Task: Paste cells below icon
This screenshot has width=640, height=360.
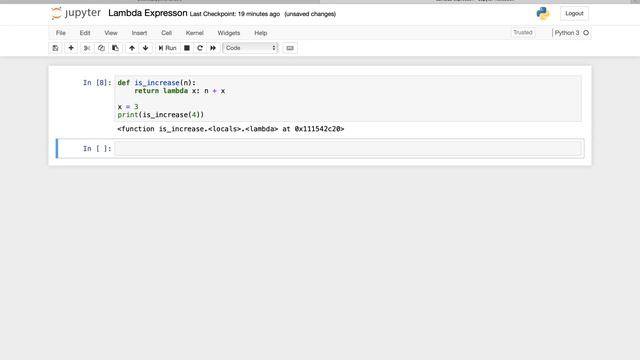Action: pyautogui.click(x=116, y=48)
